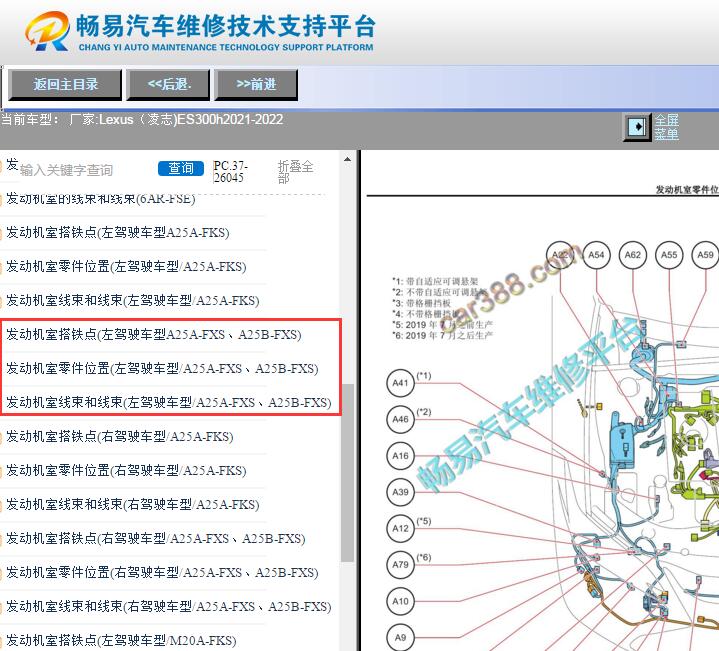
Task: Open 发动机室搭铁点(右驾驶车型/A25A-FKS)
Action: click(x=120, y=436)
